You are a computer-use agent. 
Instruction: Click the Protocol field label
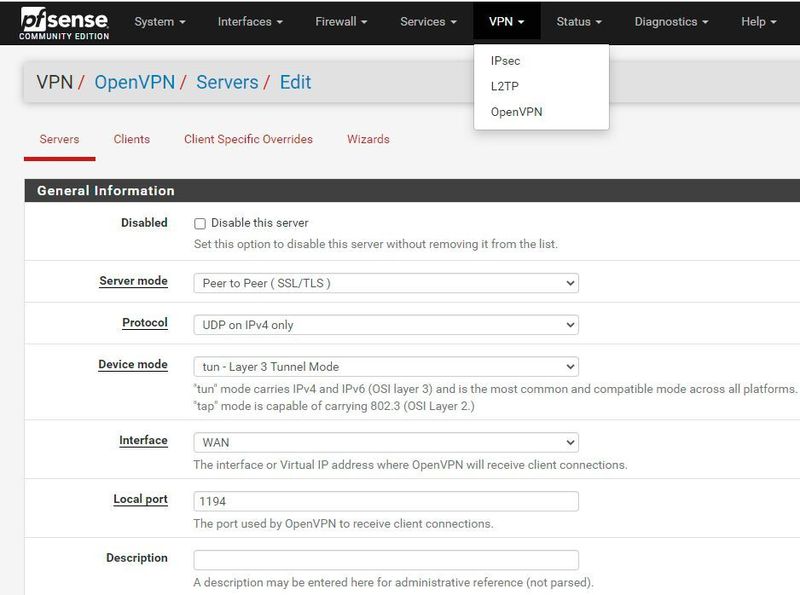pos(145,323)
